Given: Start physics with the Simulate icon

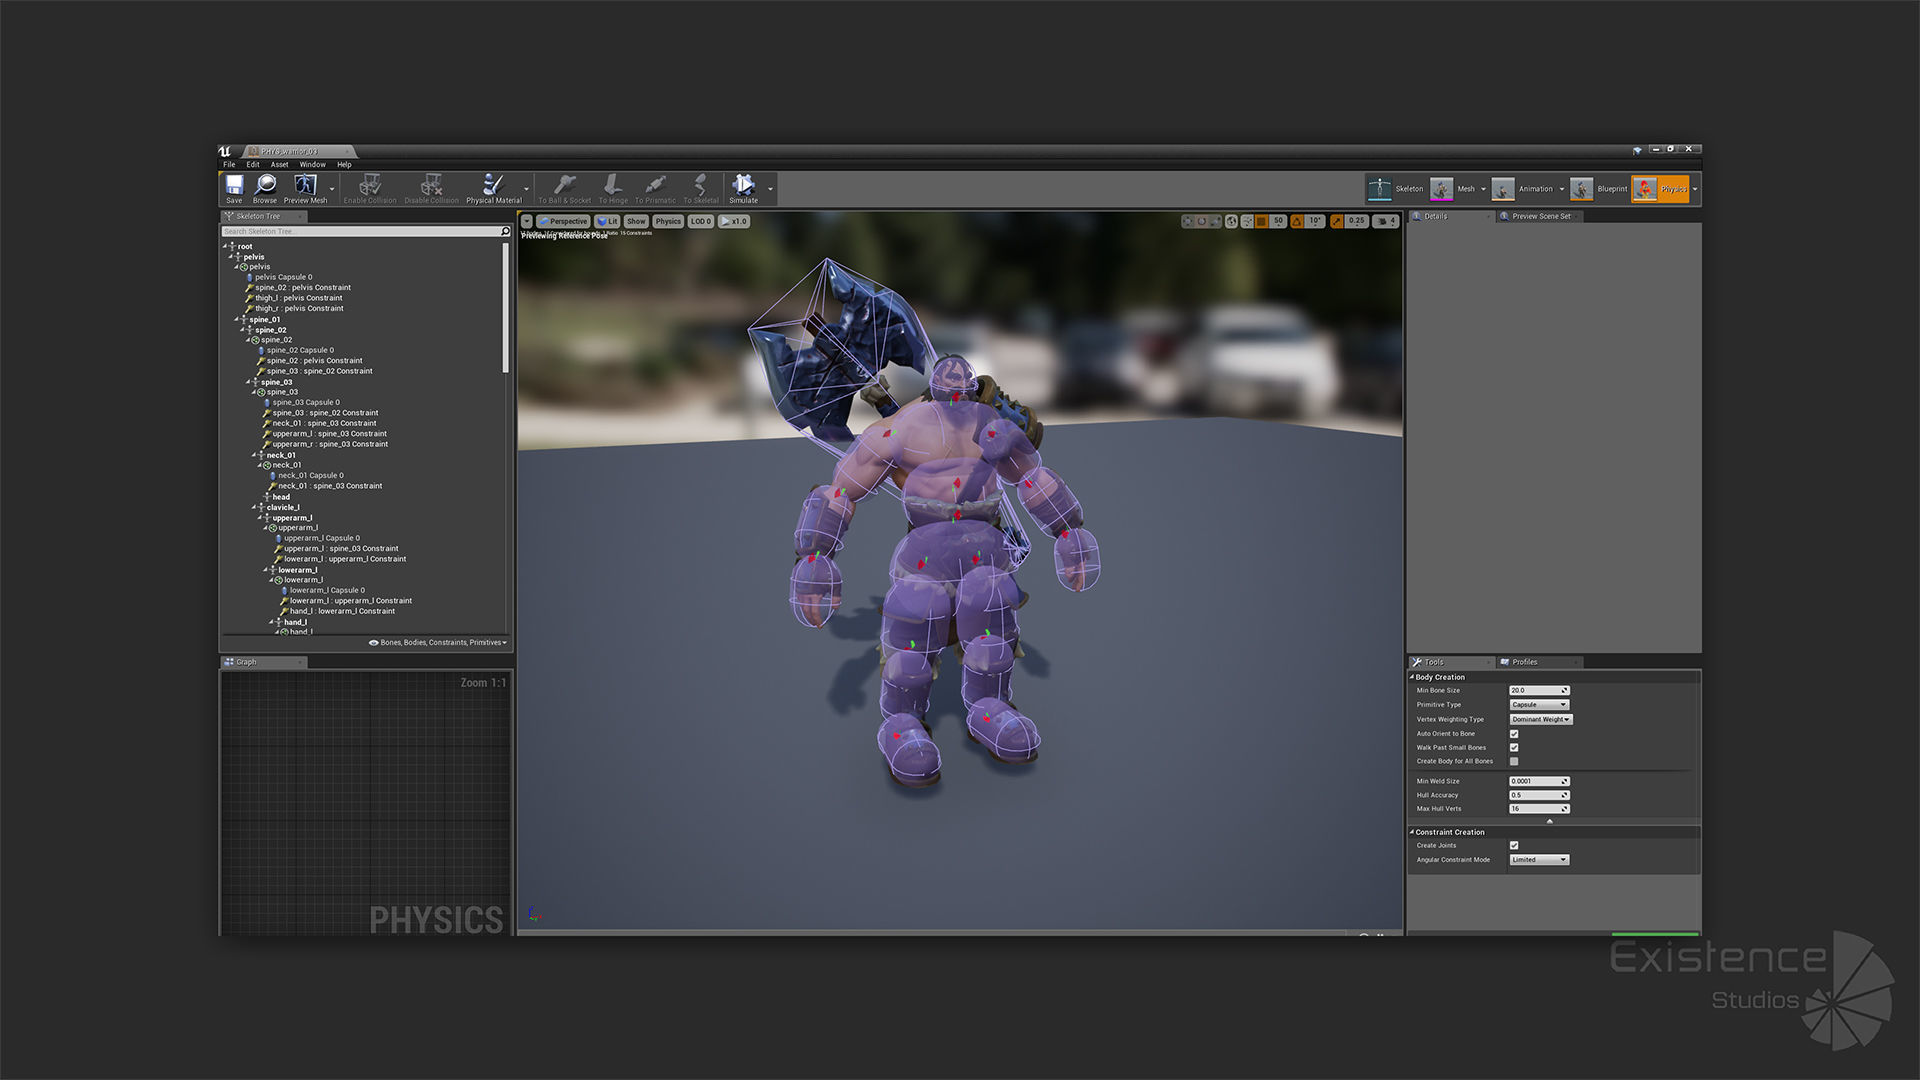Looking at the screenshot, I should point(743,185).
